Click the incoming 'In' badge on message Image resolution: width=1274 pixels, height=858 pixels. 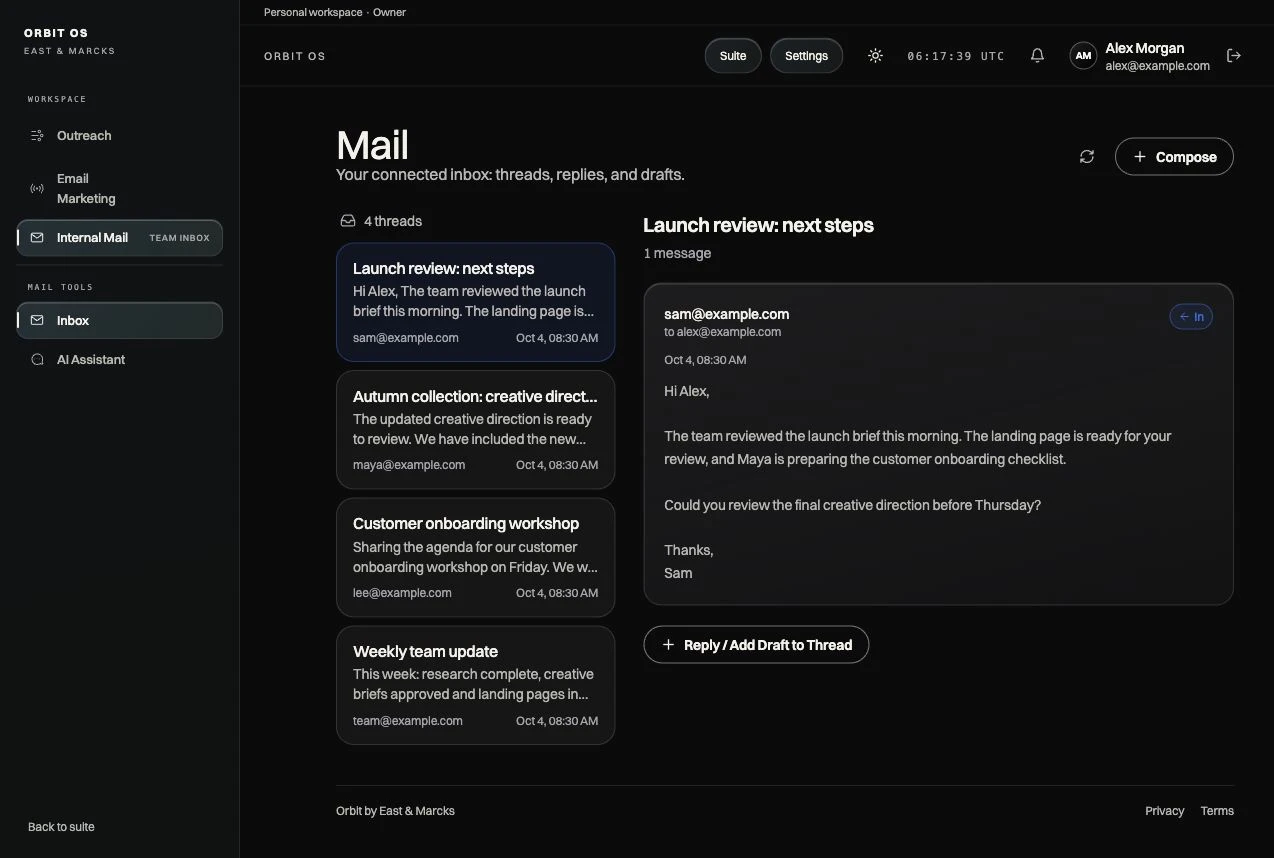tap(1191, 317)
